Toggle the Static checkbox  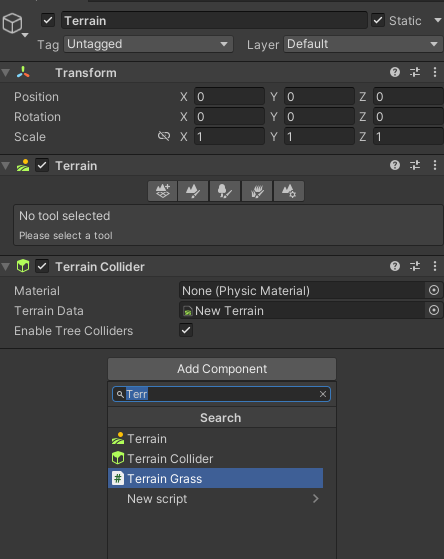point(378,20)
